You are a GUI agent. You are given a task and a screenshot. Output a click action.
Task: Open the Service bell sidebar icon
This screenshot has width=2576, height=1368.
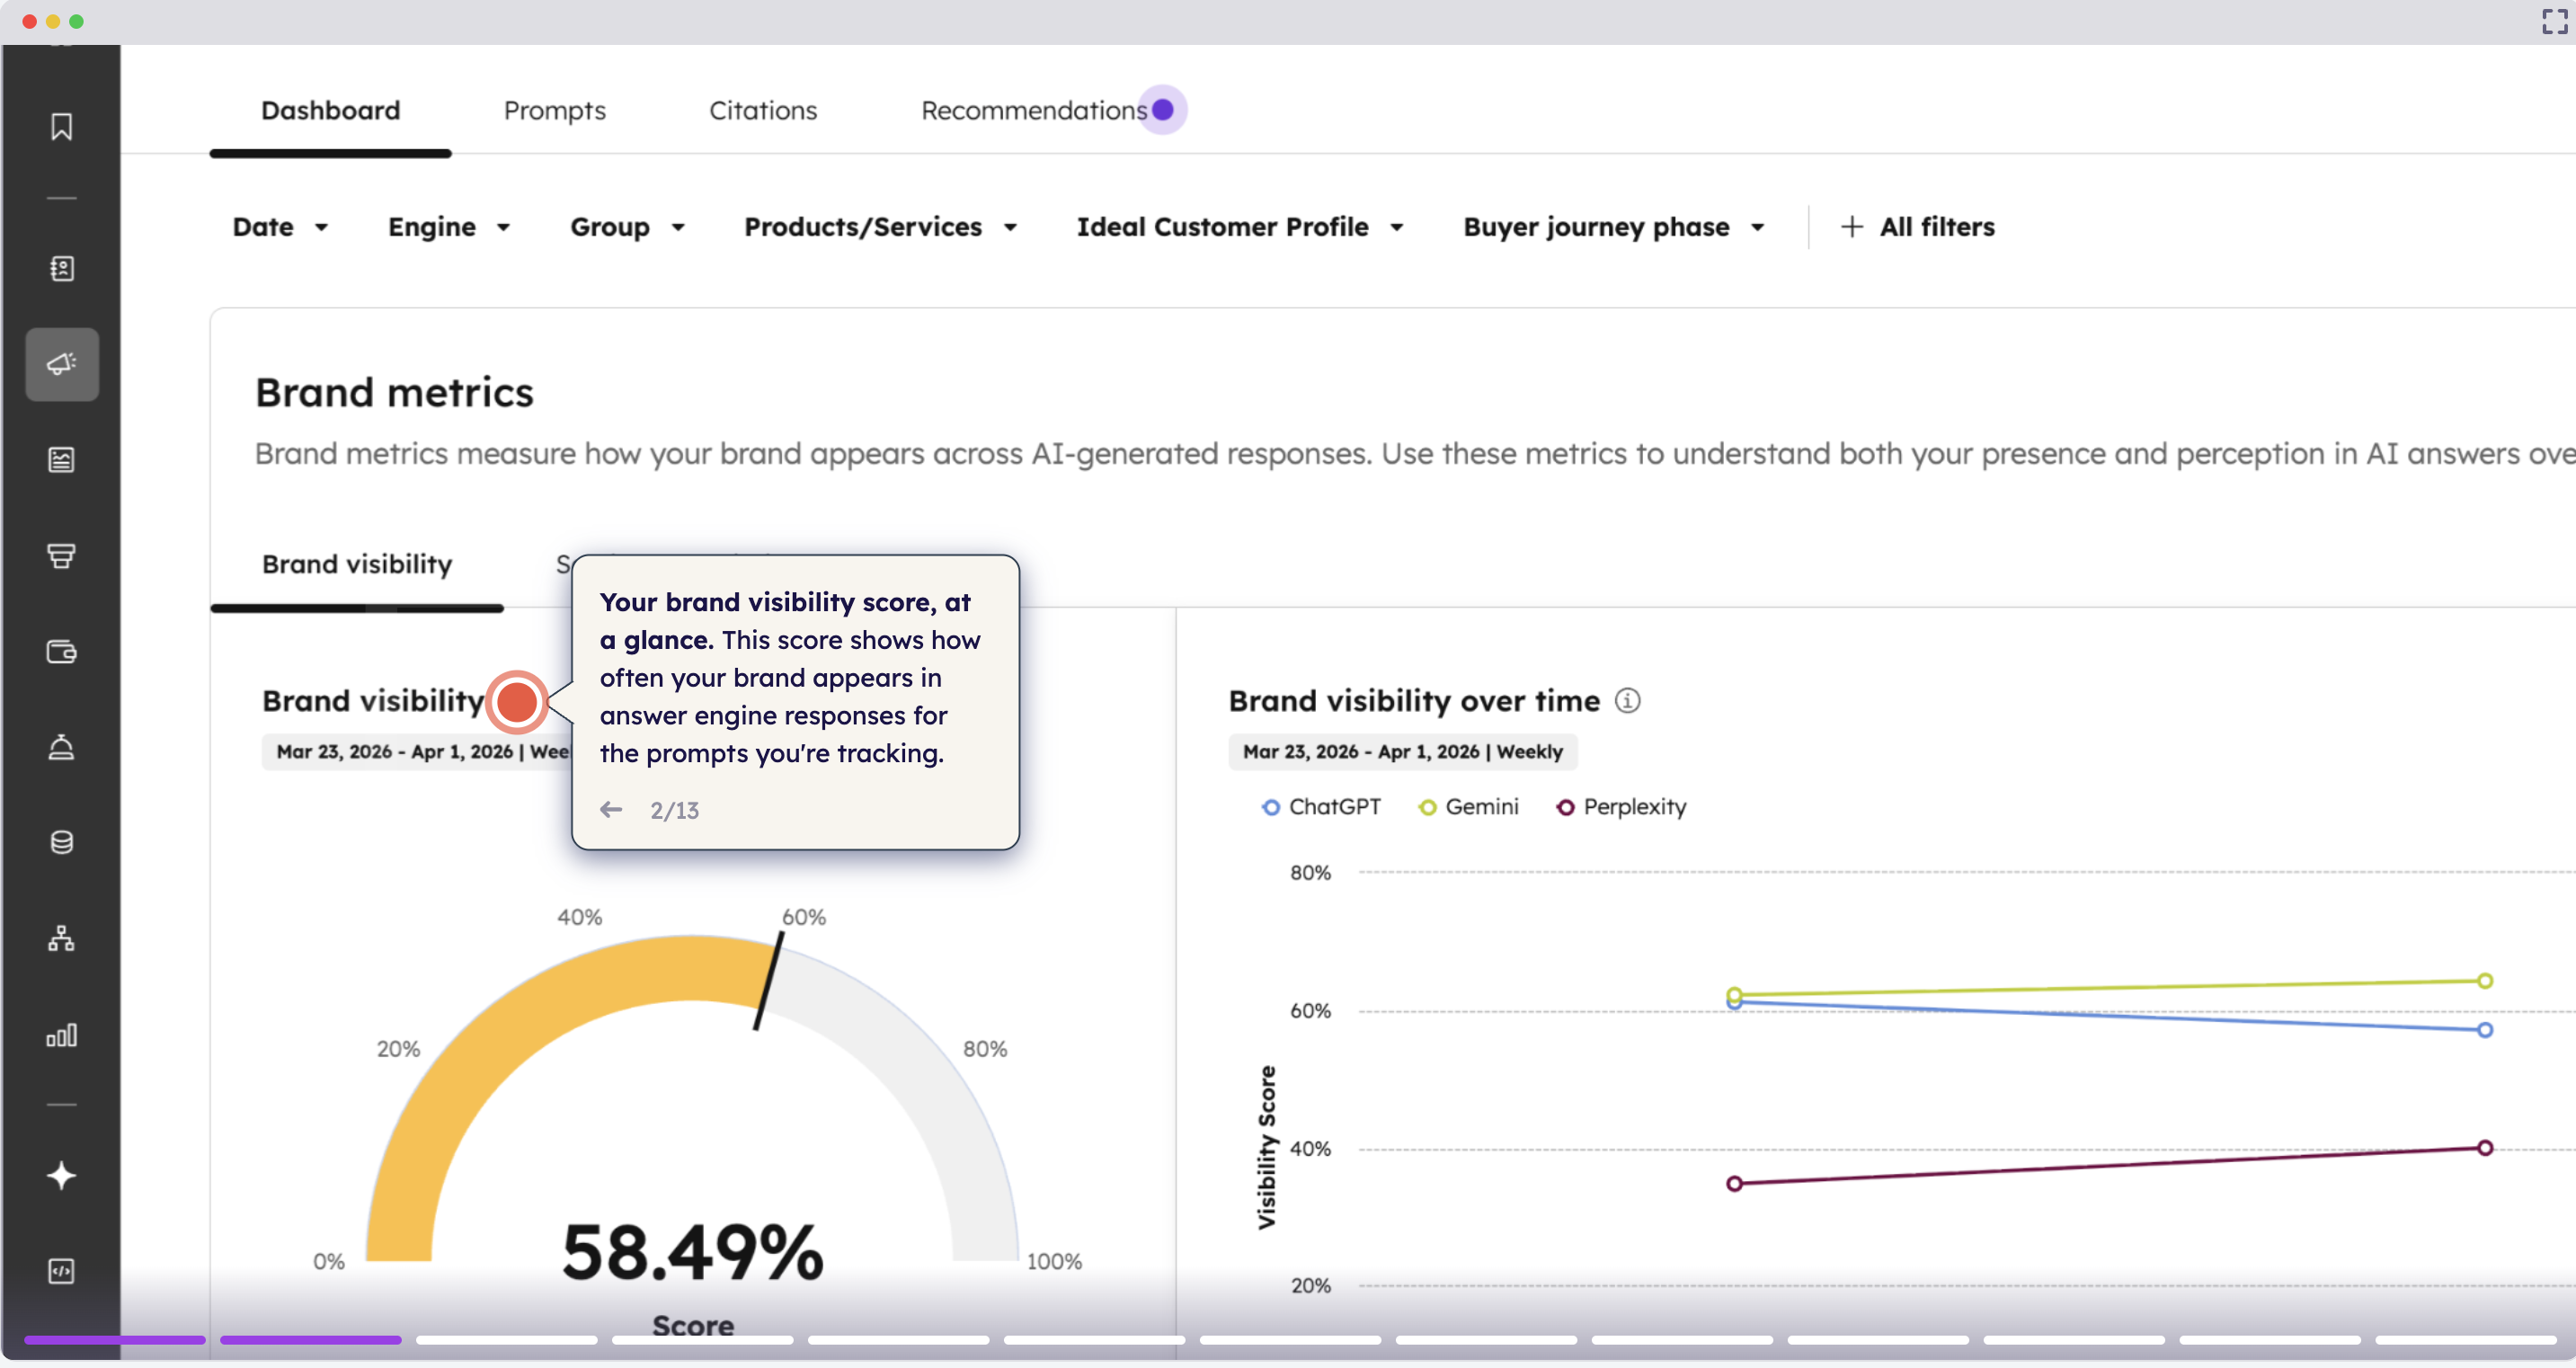tap(61, 747)
